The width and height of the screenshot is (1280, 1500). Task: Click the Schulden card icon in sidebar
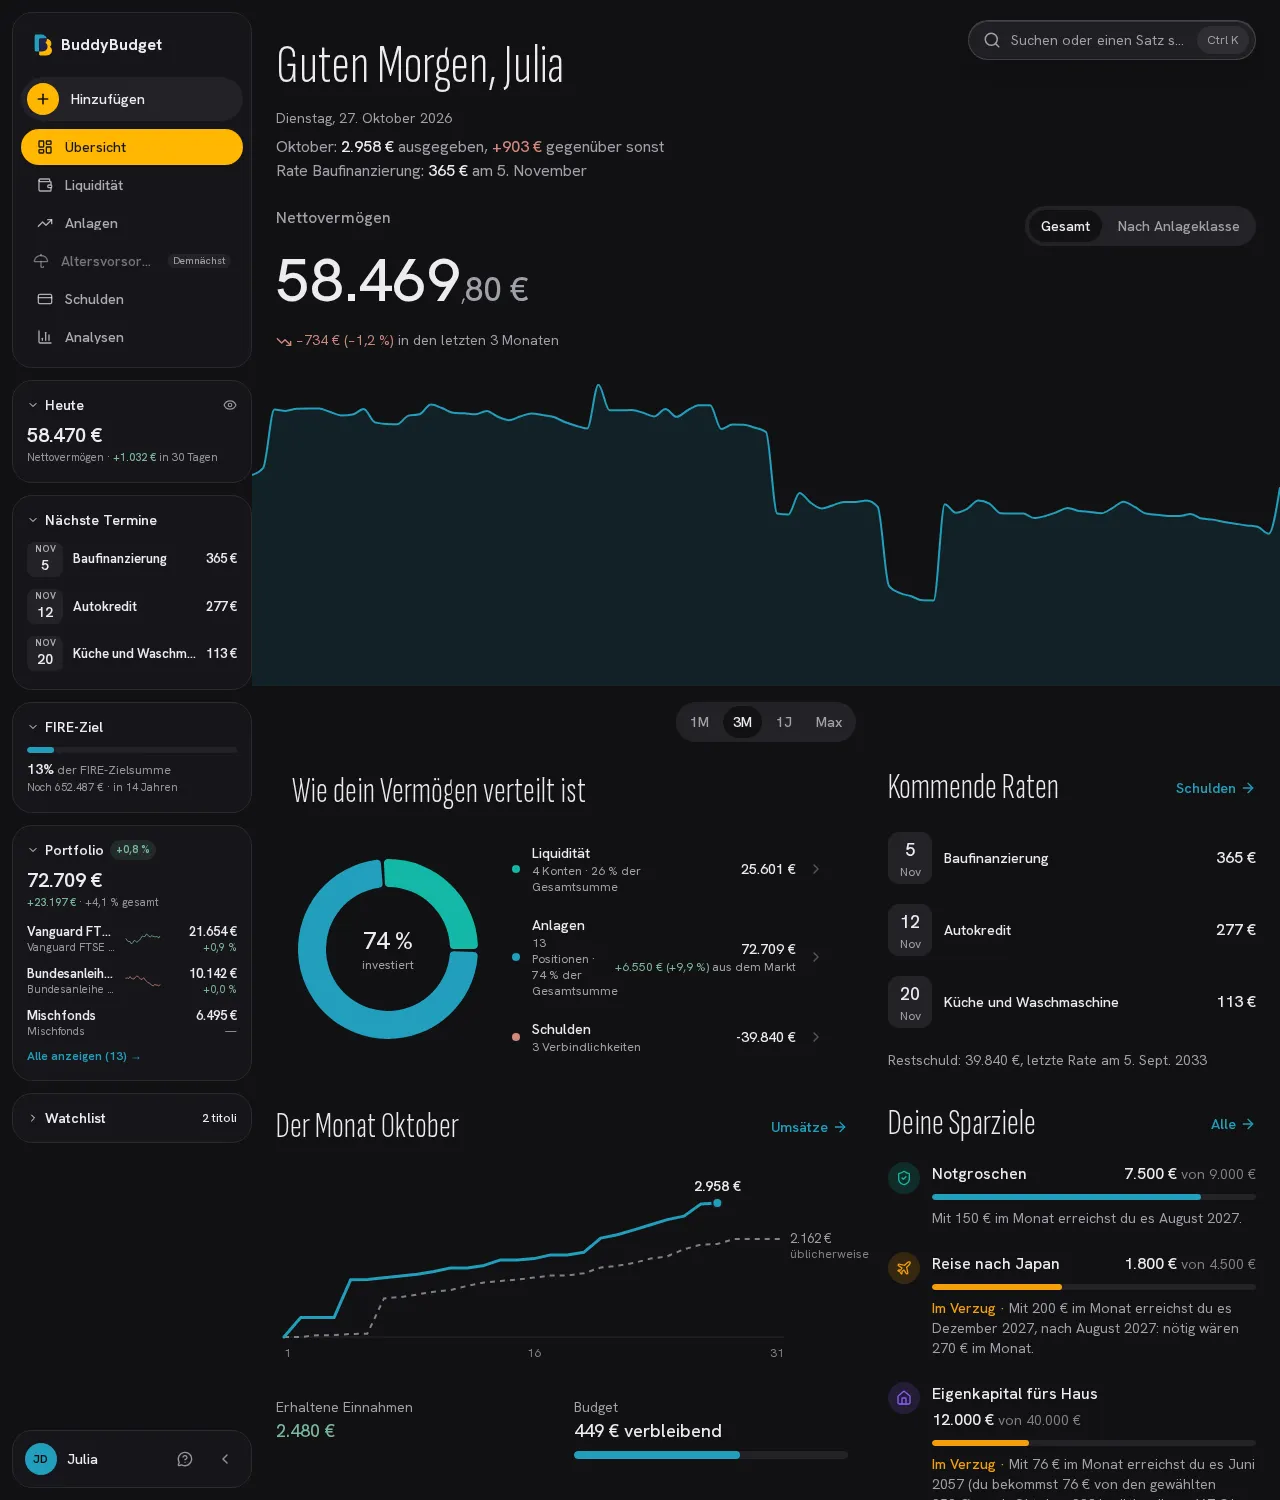tap(45, 299)
